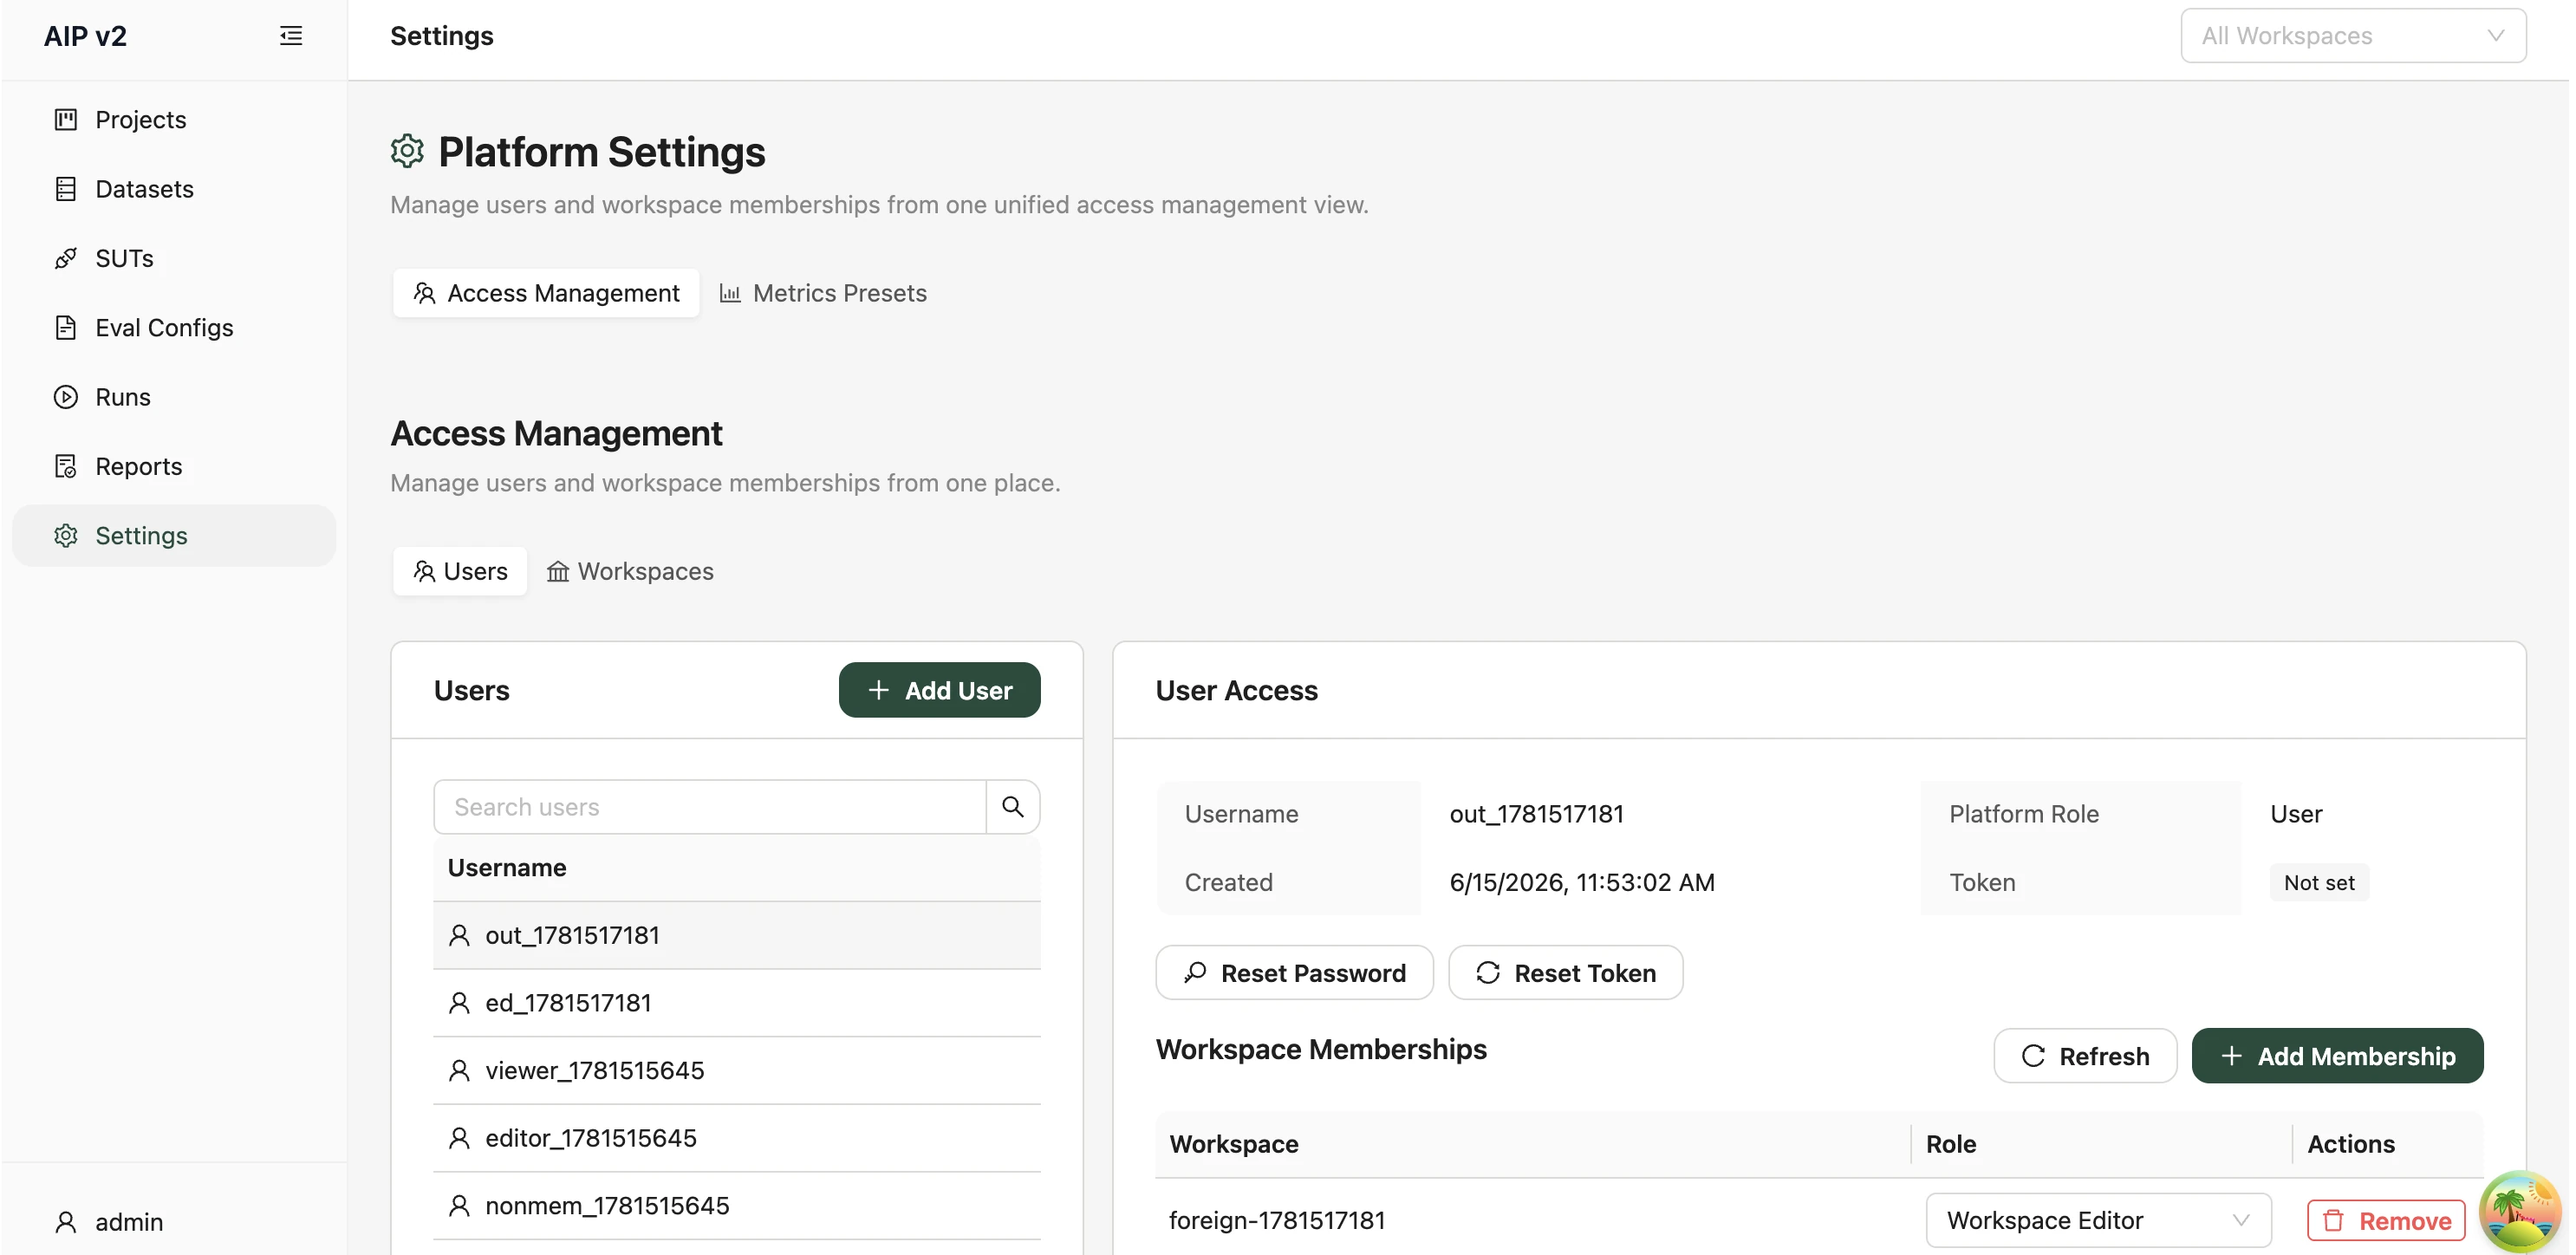The width and height of the screenshot is (2576, 1255).
Task: Click the palm tree beach avatar
Action: point(2519,1211)
